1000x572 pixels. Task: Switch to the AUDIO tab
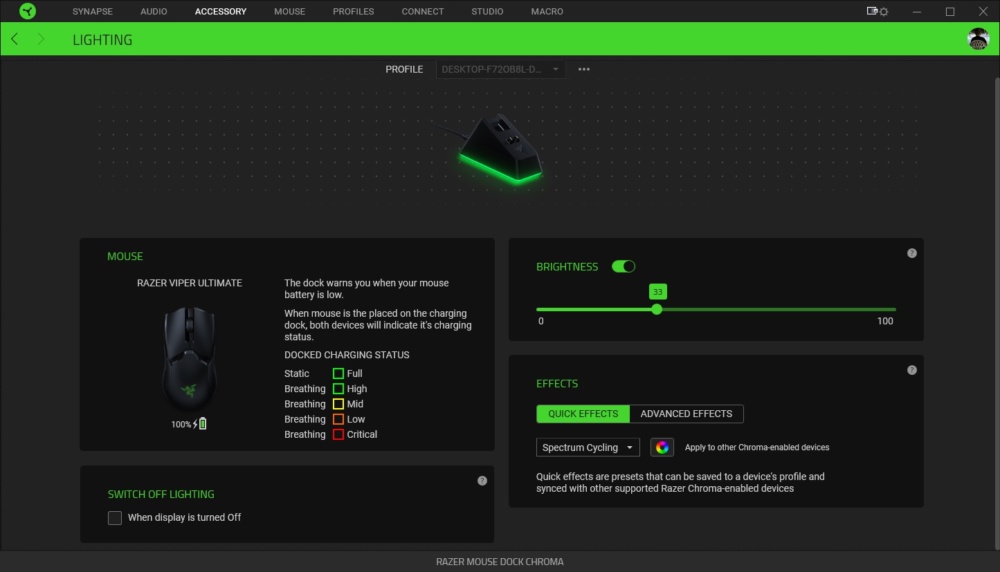154,11
